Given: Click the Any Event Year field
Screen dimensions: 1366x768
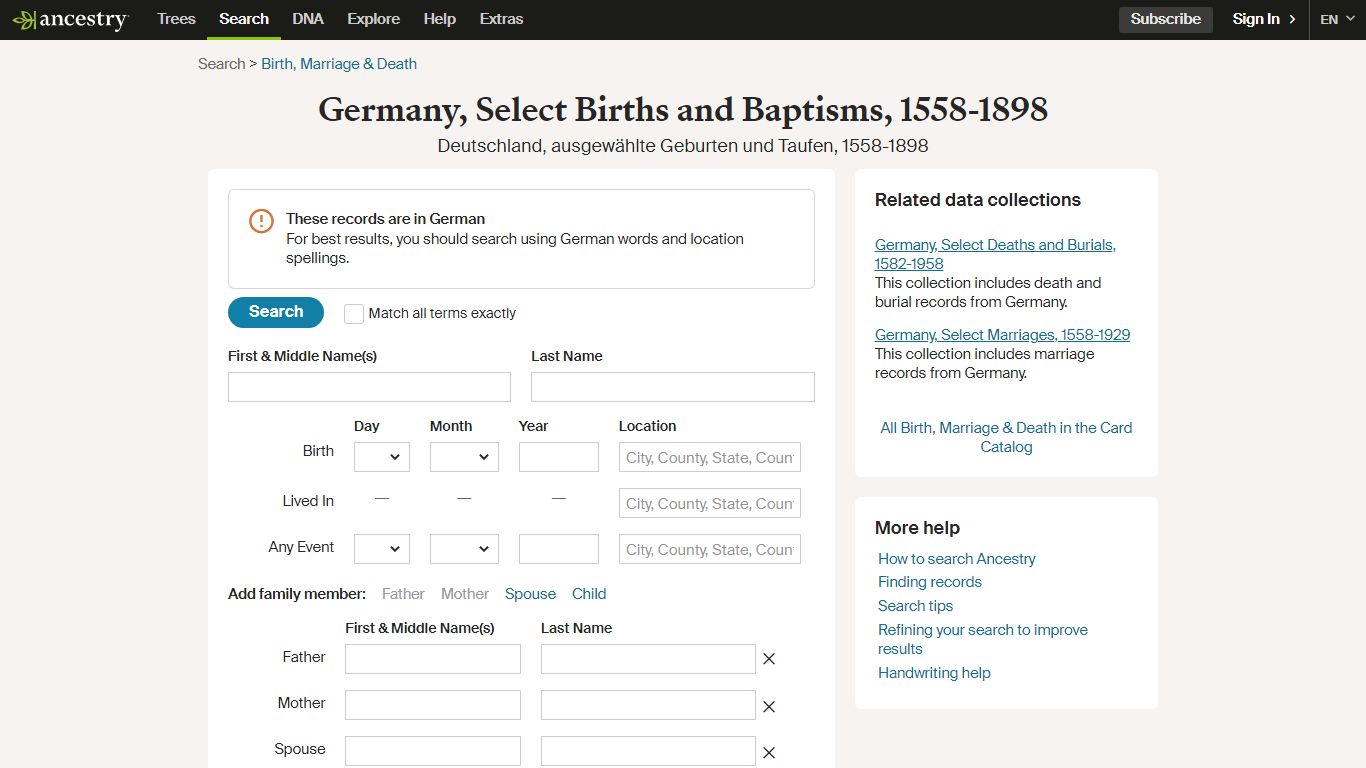Looking at the screenshot, I should 559,549.
